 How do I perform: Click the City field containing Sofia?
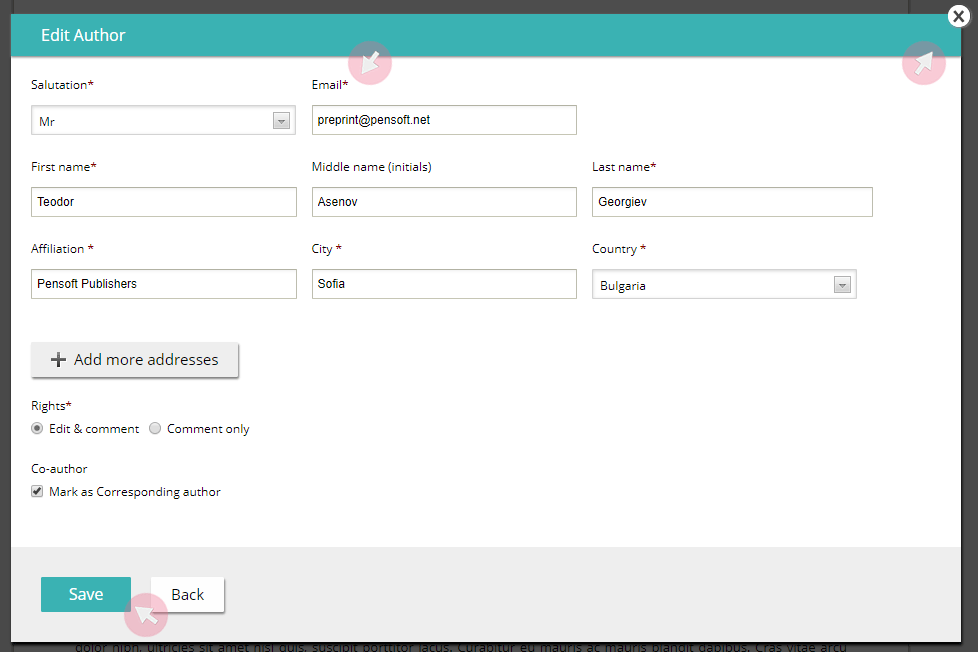(444, 284)
